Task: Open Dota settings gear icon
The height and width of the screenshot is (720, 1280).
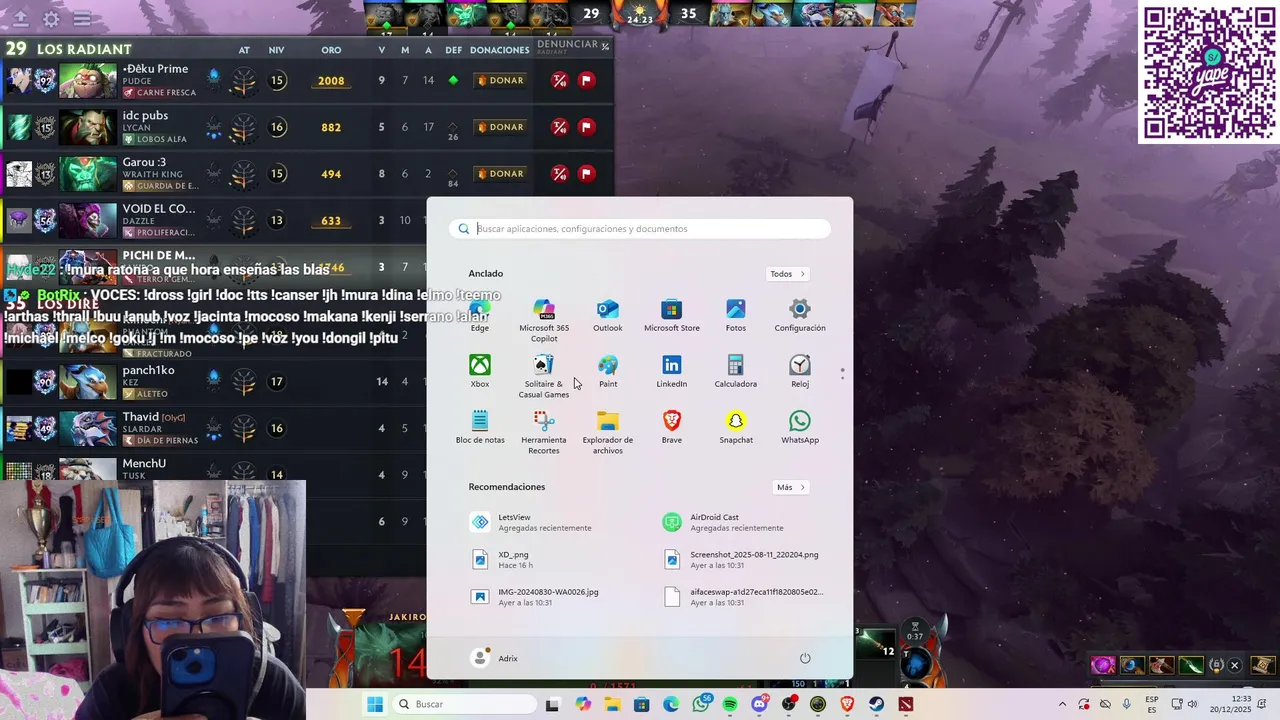Action: coord(51,19)
